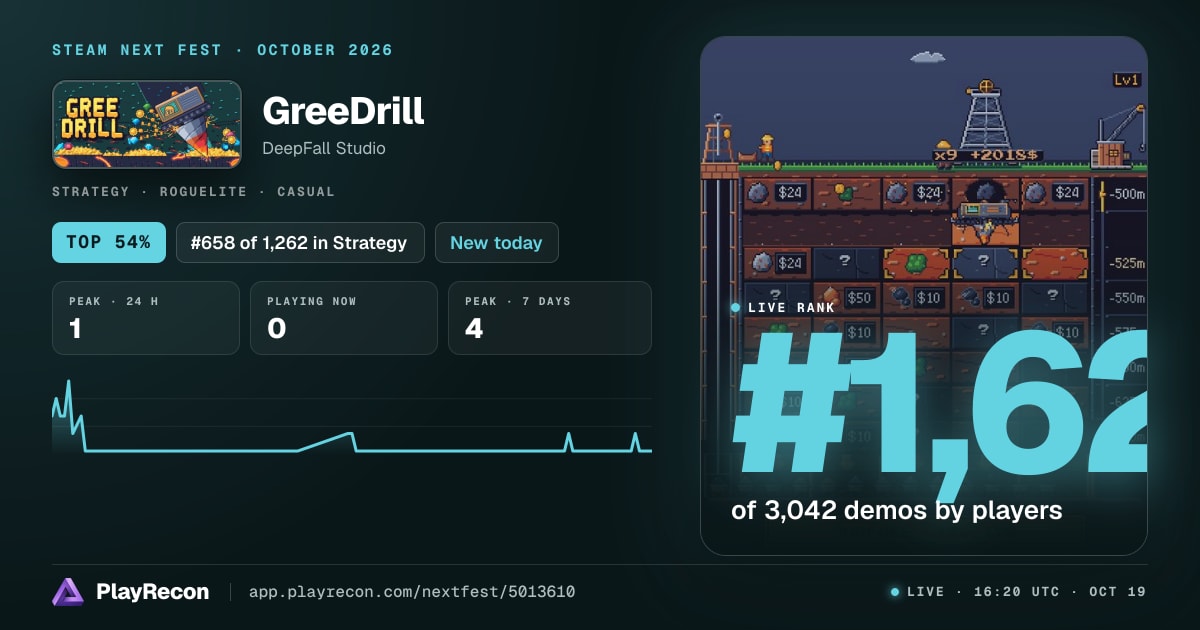Select the PLAYING NOW stat card
The image size is (1200, 630).
point(344,318)
